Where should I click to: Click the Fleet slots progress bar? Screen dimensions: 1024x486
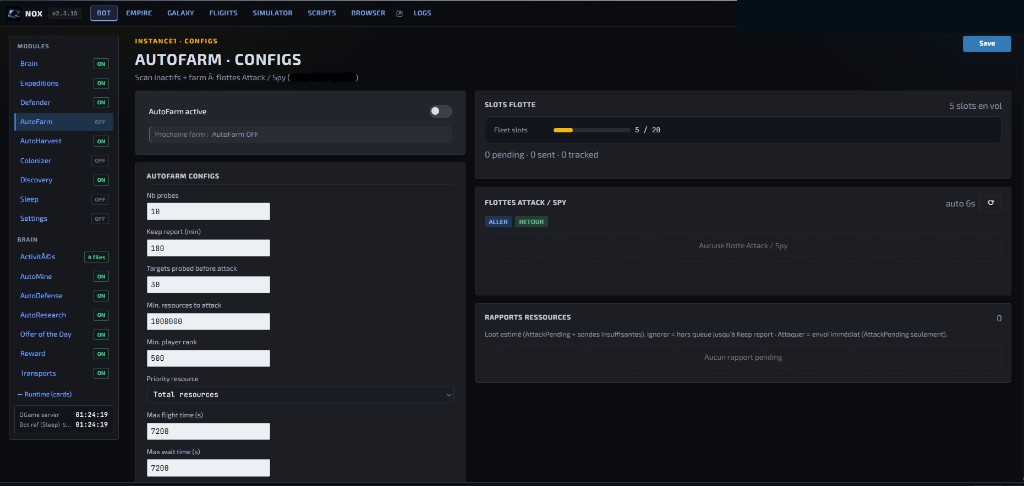coord(592,130)
